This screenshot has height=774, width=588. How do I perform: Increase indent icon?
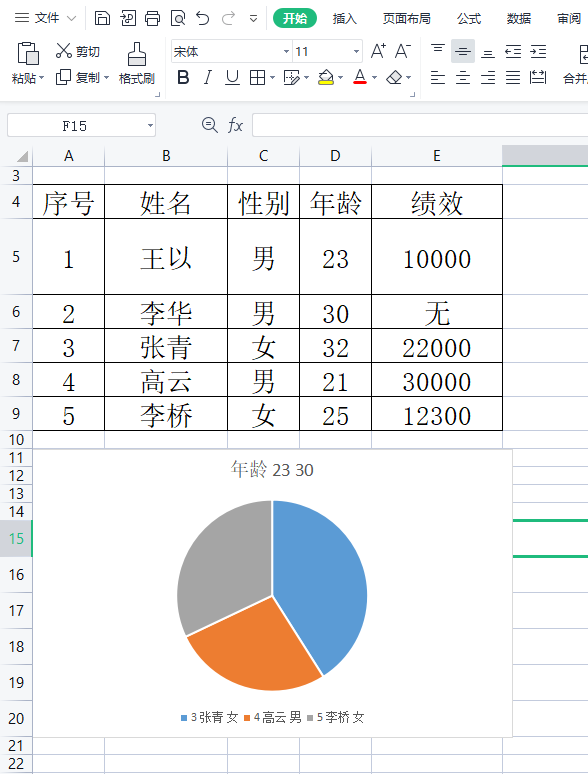pos(538,51)
